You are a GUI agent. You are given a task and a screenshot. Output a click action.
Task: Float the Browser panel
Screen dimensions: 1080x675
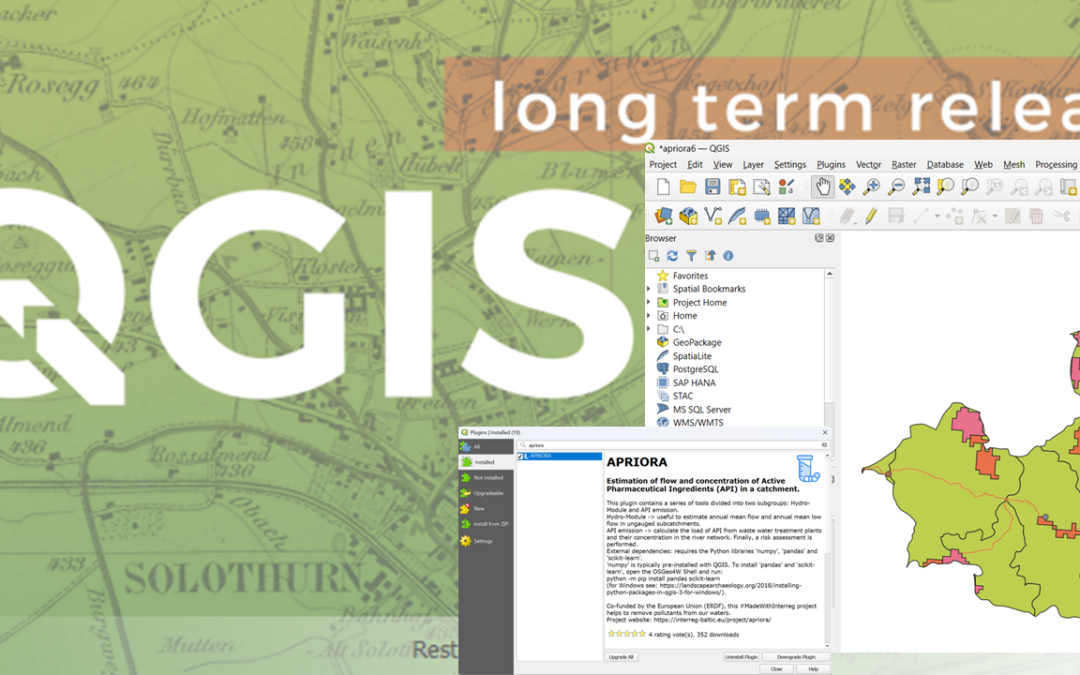pos(819,238)
